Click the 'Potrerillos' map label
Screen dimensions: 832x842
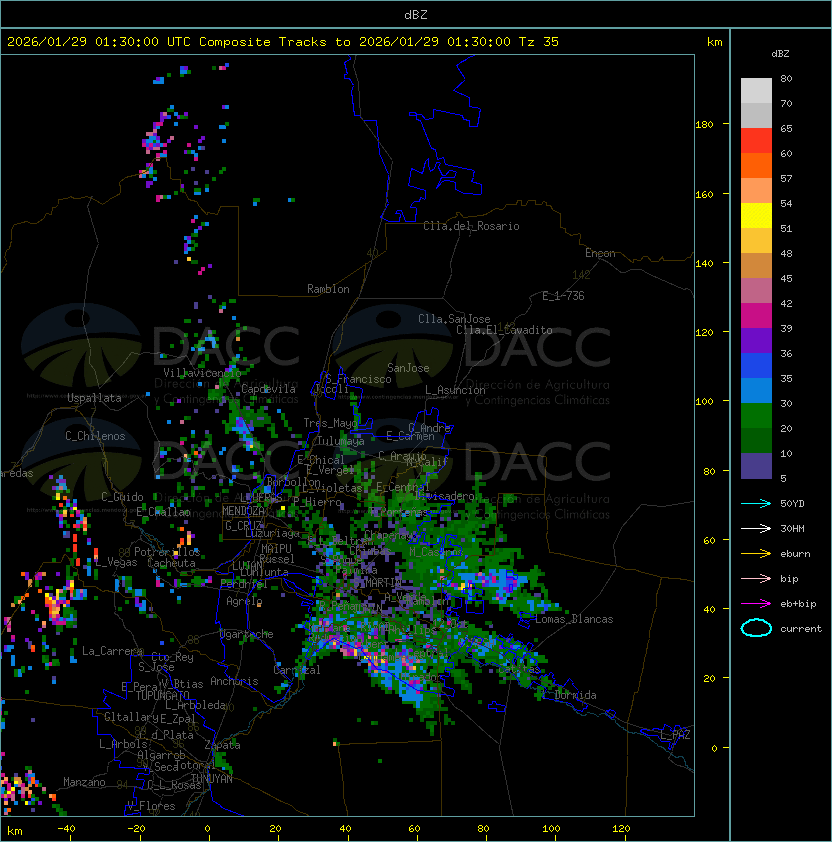click(167, 552)
